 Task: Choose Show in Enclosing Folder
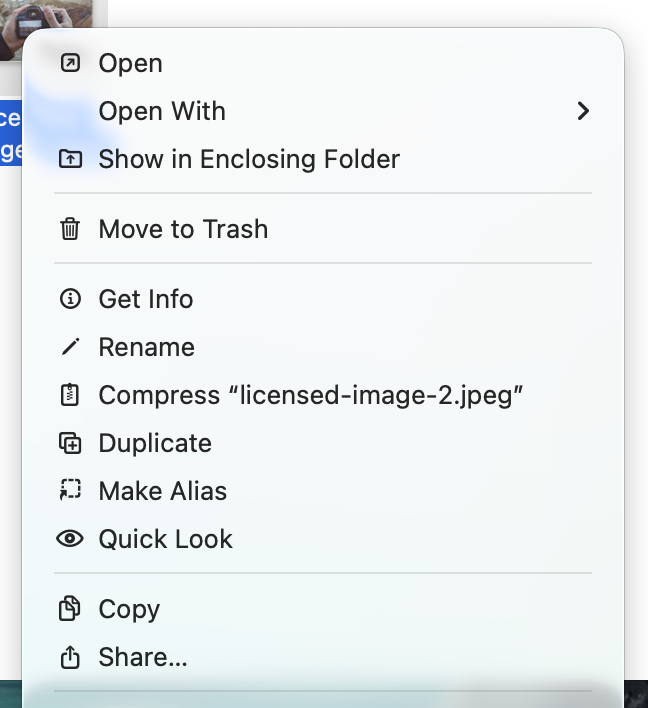(249, 159)
